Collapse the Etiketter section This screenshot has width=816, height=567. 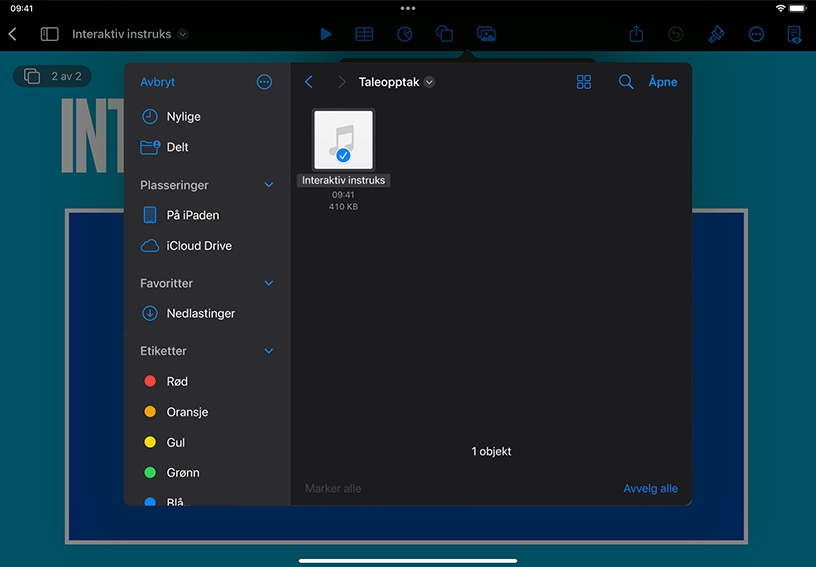(269, 351)
